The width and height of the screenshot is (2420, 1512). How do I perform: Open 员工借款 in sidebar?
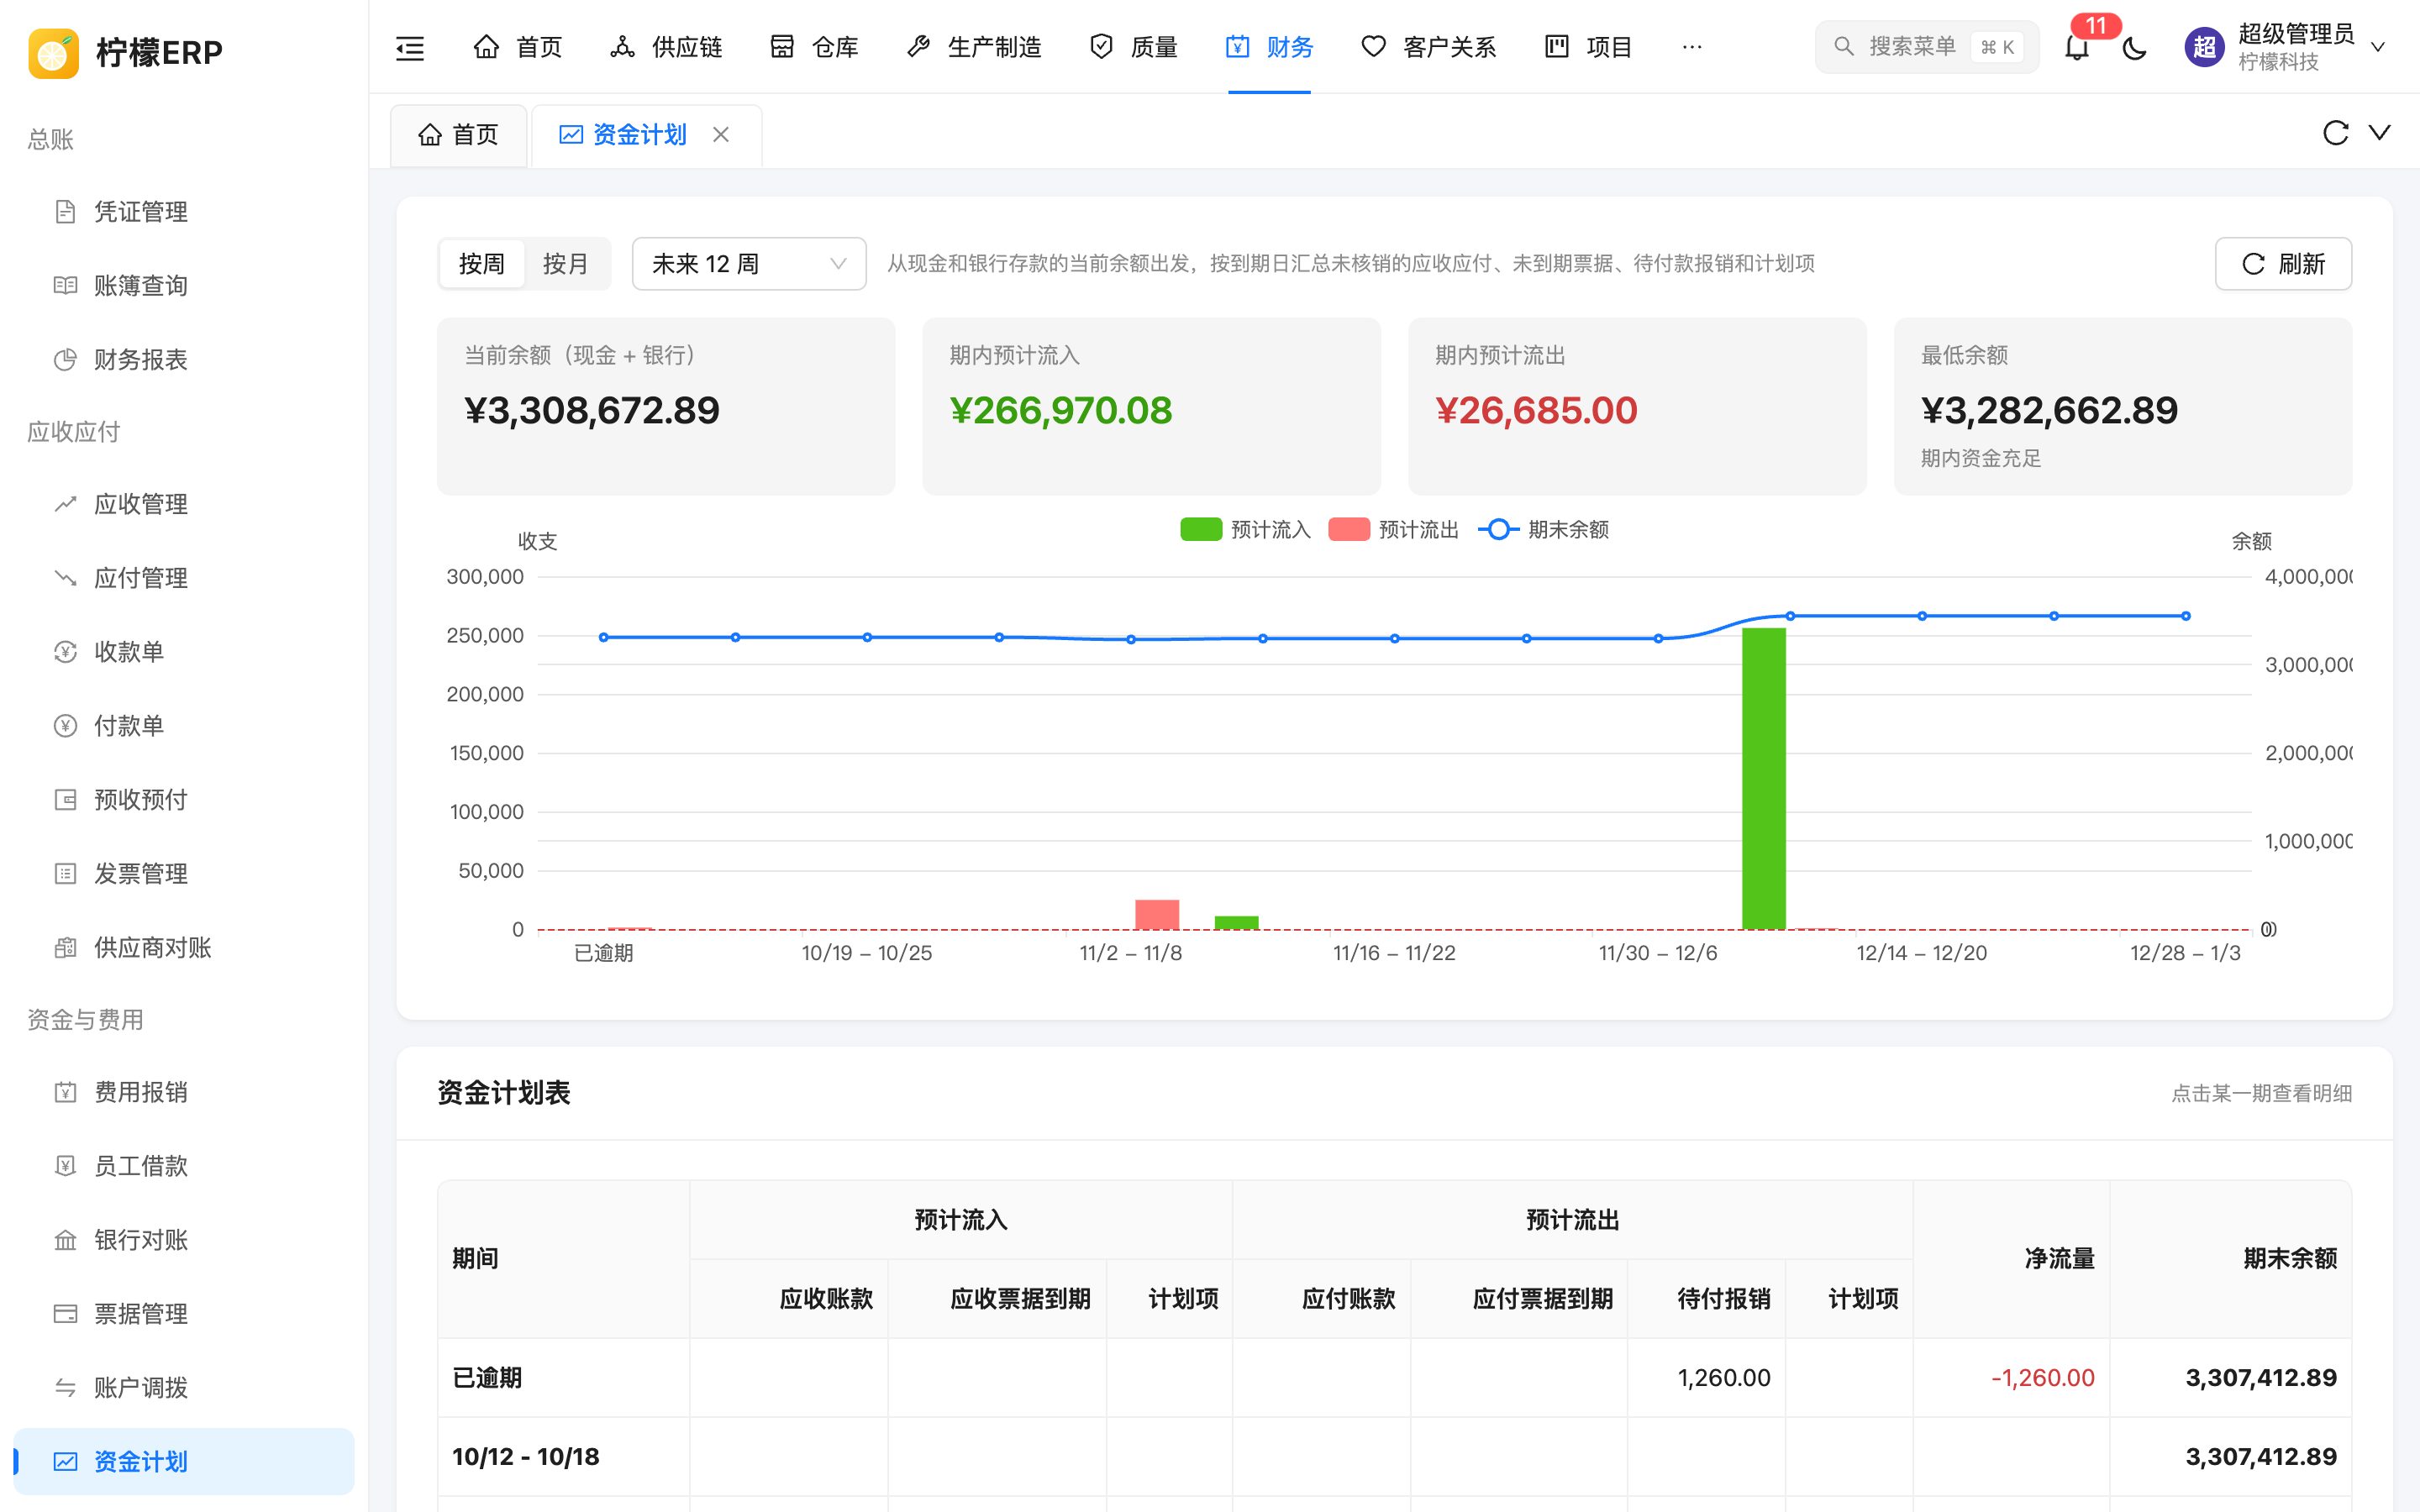coord(184,1166)
